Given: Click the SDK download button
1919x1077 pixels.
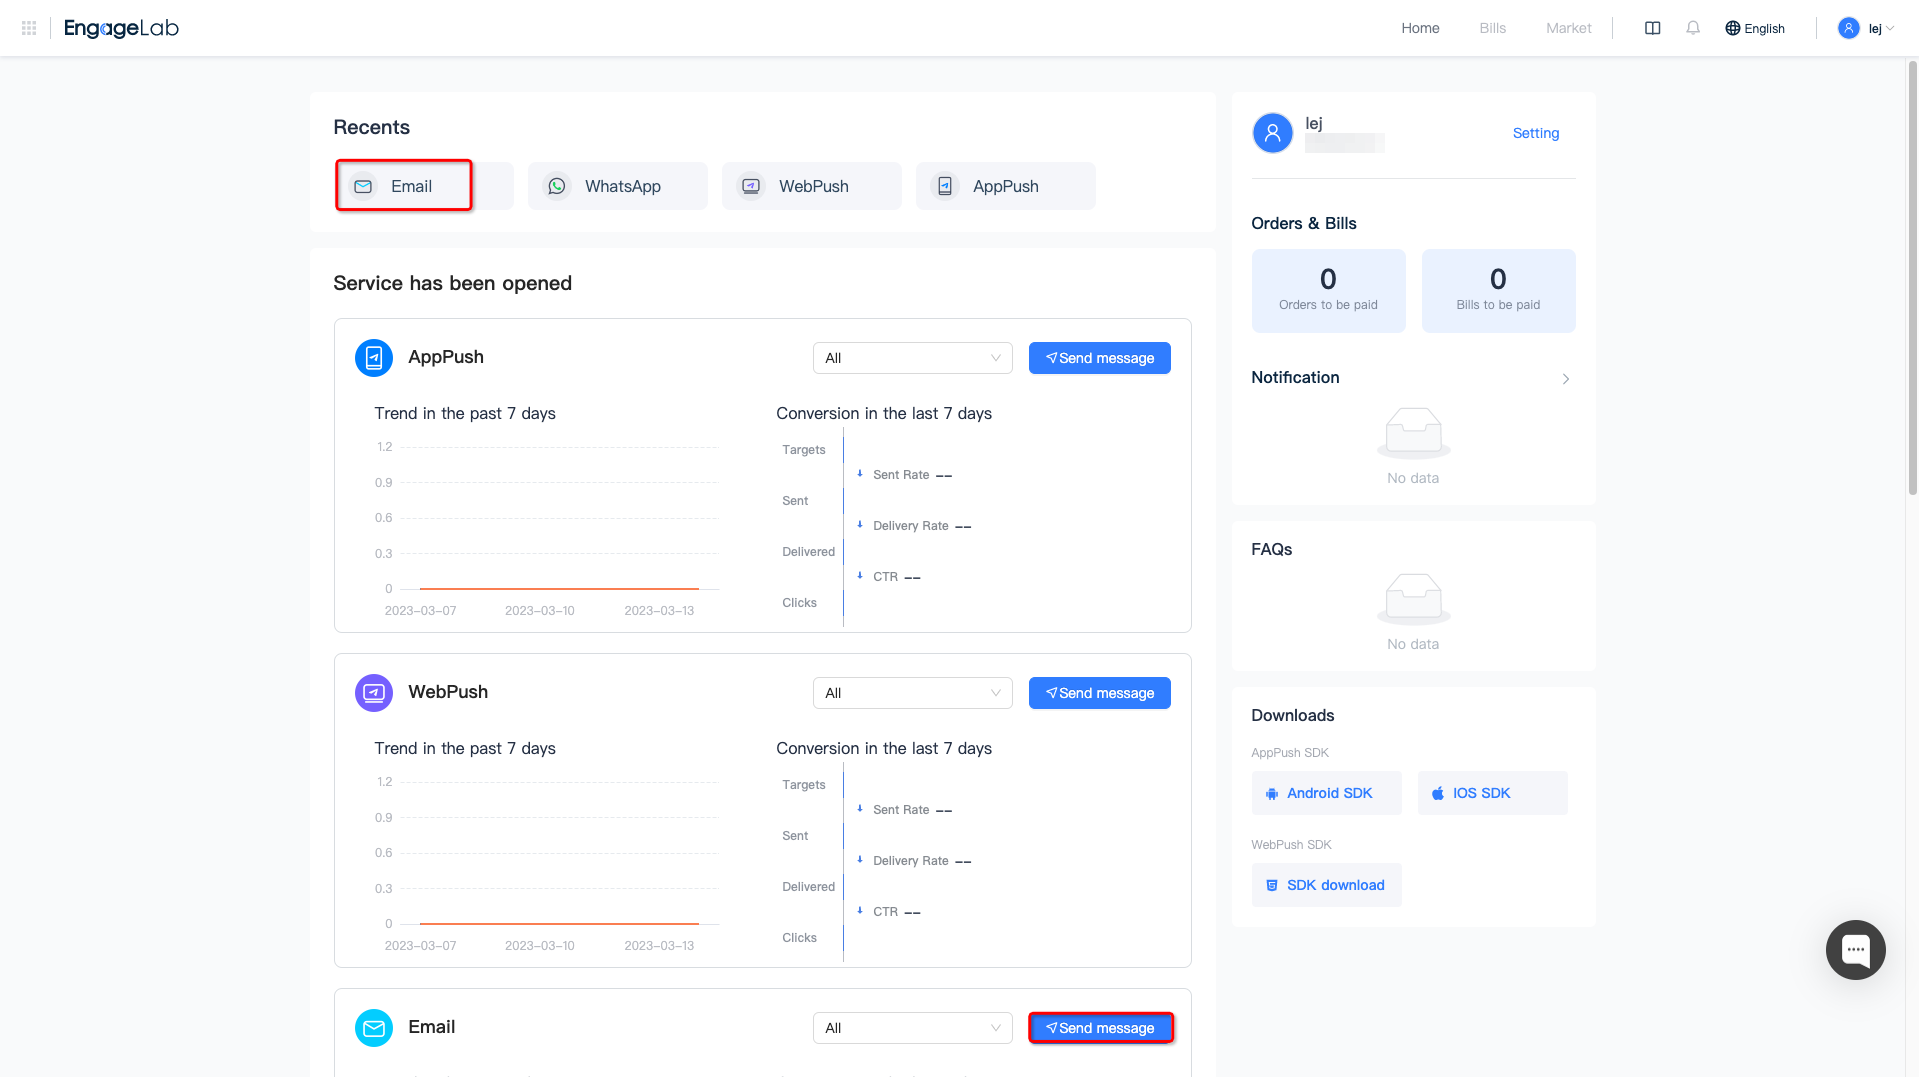Looking at the screenshot, I should coord(1327,885).
